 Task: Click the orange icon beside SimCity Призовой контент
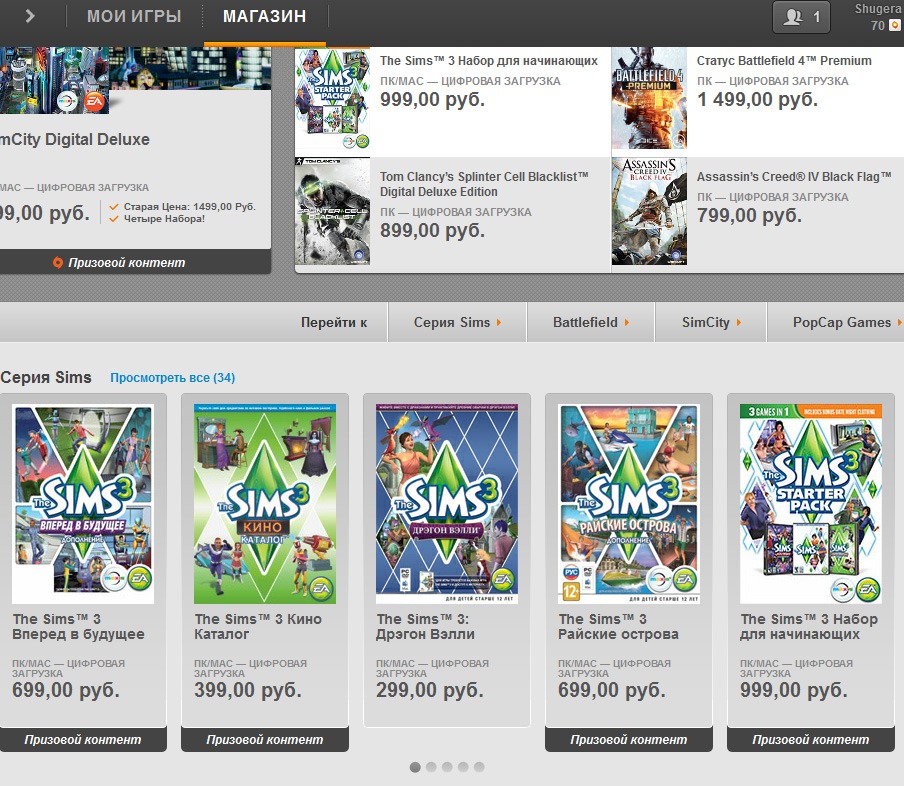coord(58,262)
